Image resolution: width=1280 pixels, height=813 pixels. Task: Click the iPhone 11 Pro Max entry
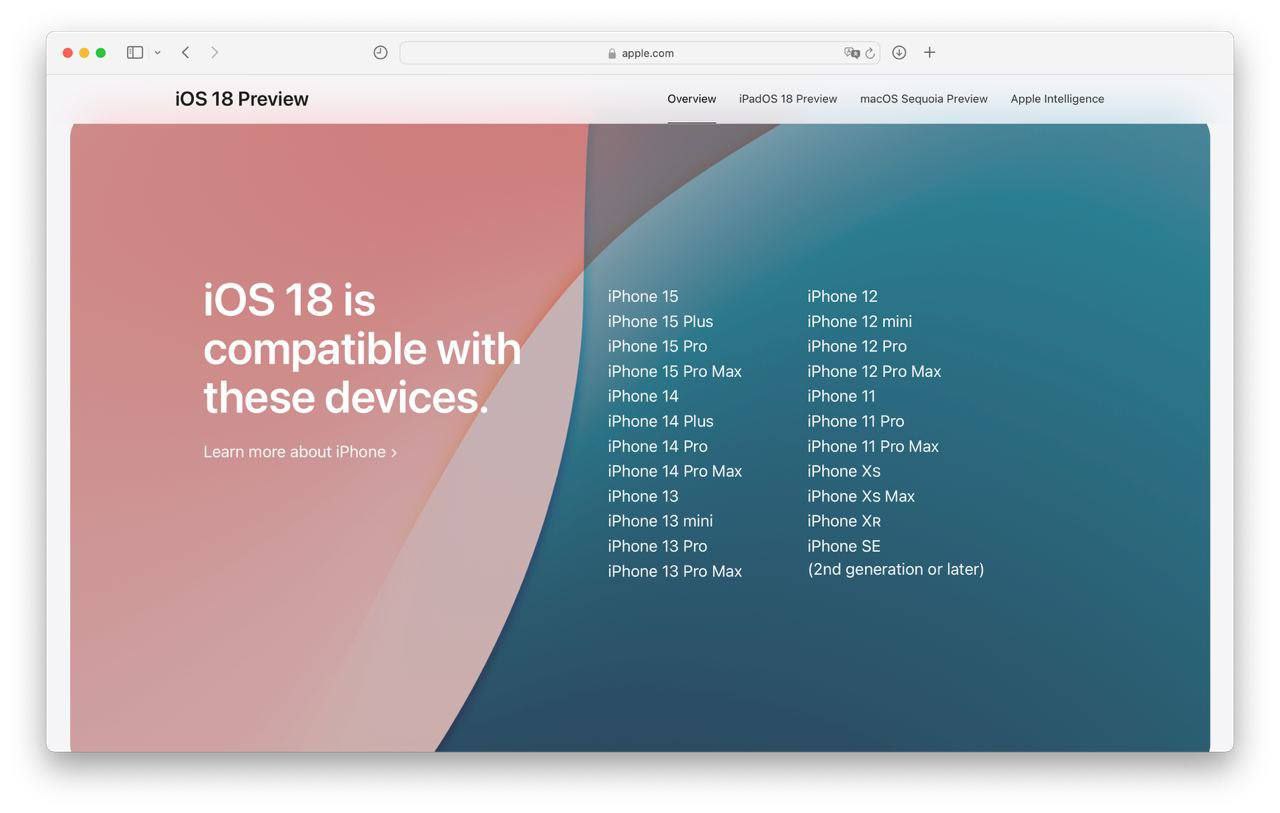pos(873,446)
